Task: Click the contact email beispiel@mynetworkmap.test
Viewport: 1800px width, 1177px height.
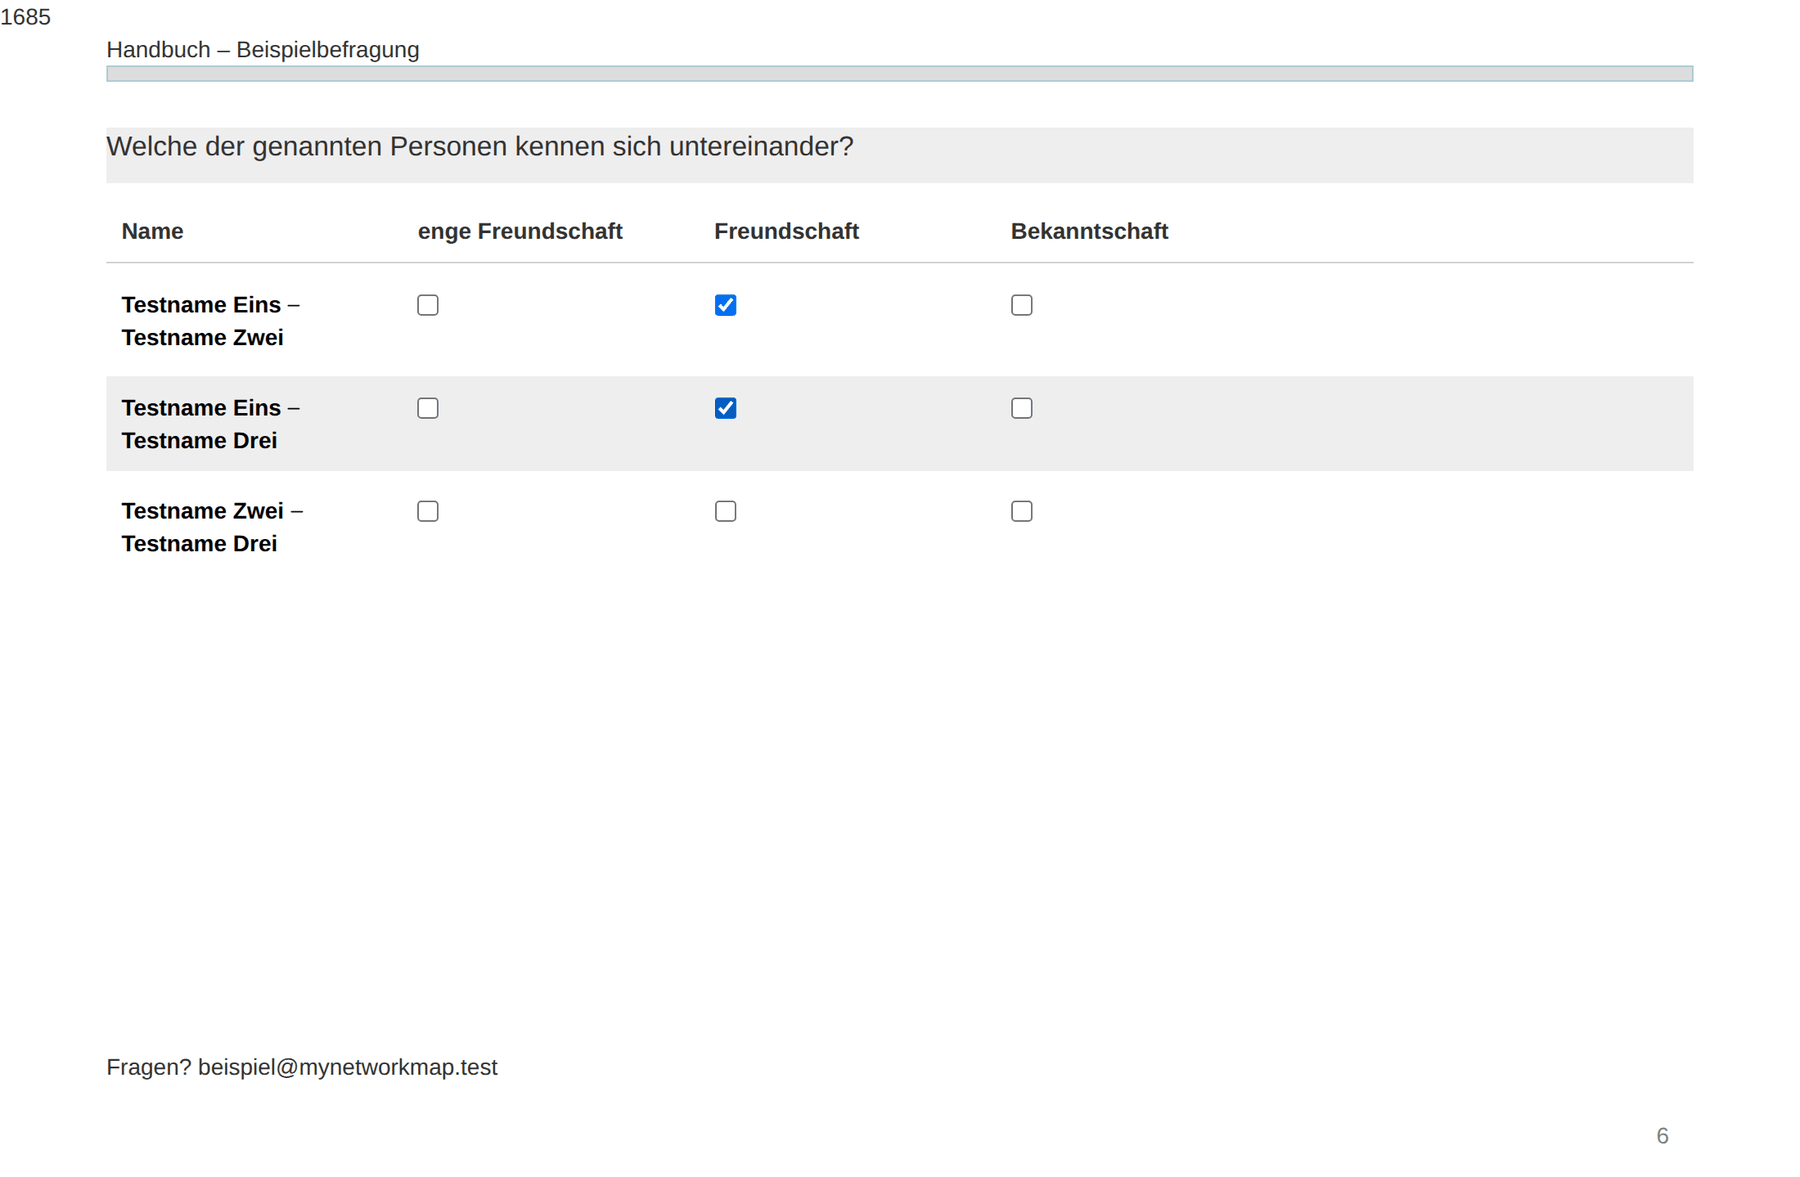Action: pyautogui.click(x=347, y=1067)
